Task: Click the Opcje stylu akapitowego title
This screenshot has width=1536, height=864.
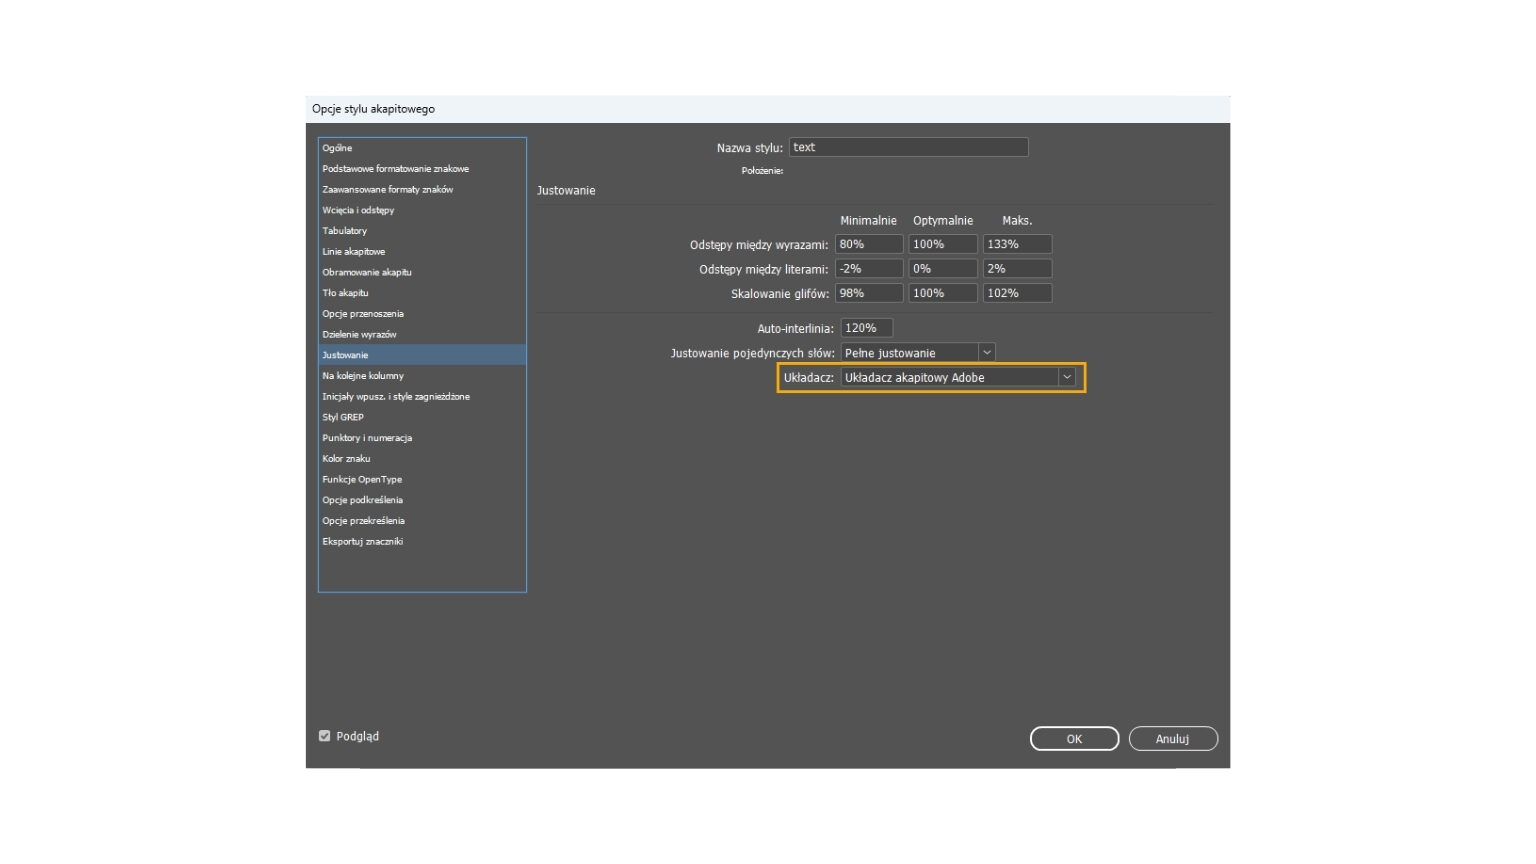Action: coord(373,109)
